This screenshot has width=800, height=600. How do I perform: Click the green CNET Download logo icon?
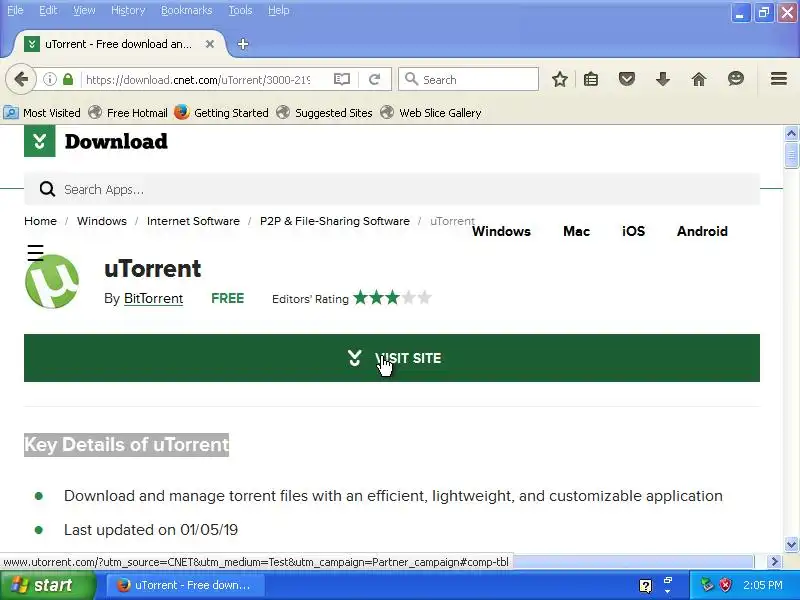point(40,141)
